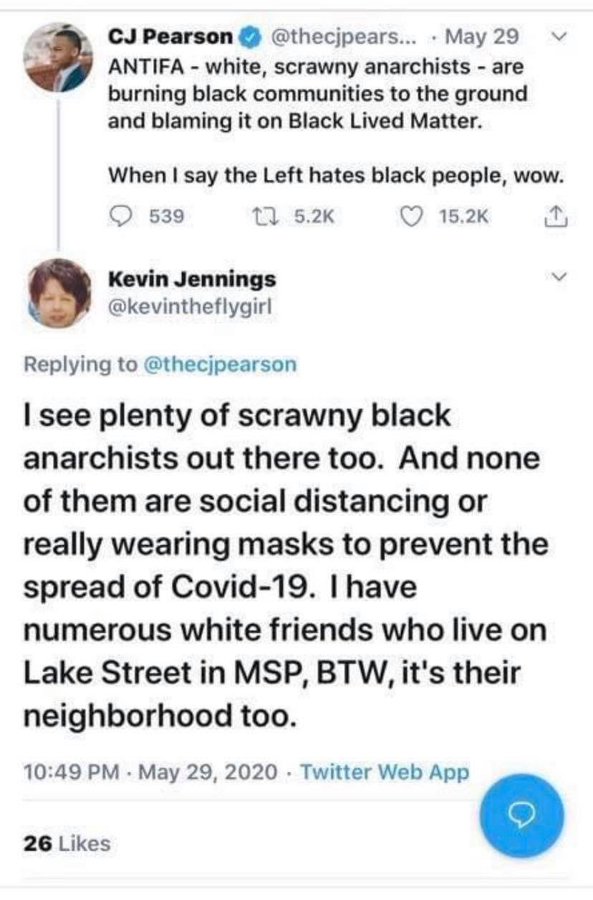The image size is (593, 900).
Task: Open the Twitter Web App source link
Action: (385, 772)
